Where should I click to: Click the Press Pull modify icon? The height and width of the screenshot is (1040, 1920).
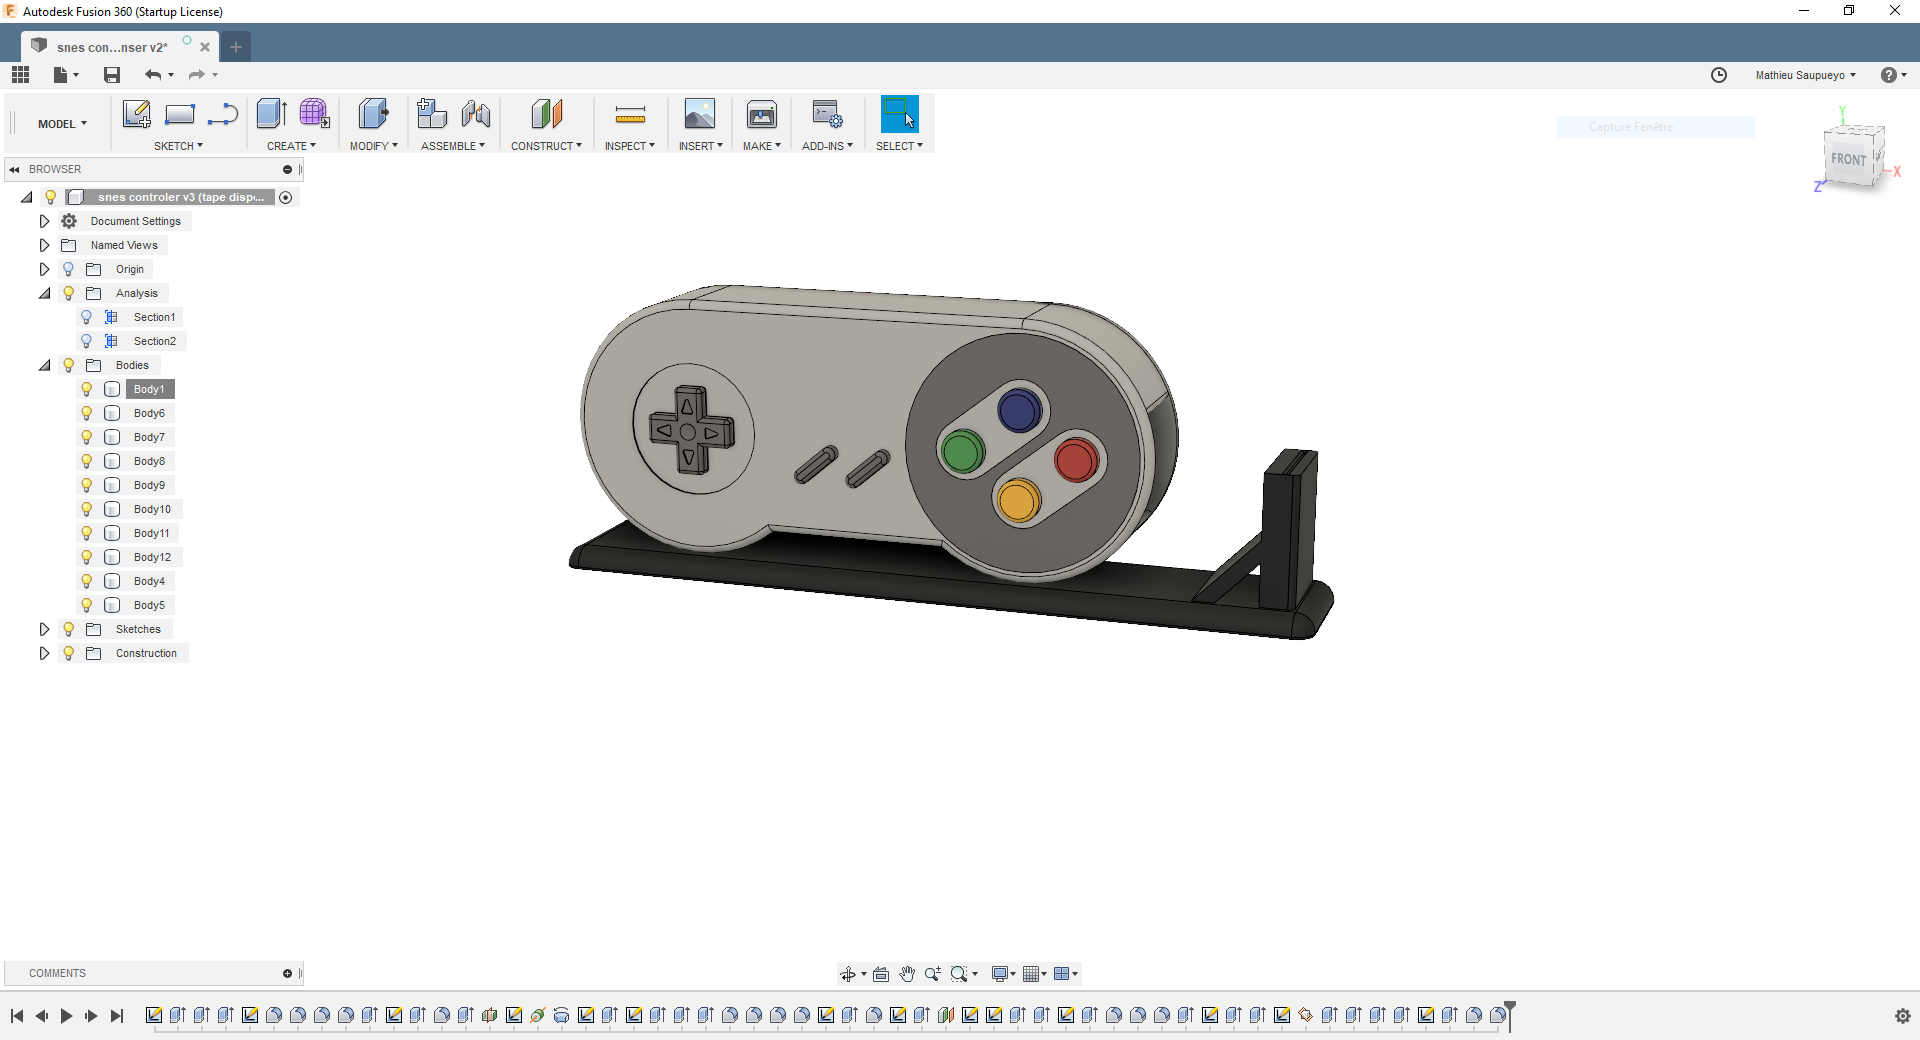click(x=373, y=114)
